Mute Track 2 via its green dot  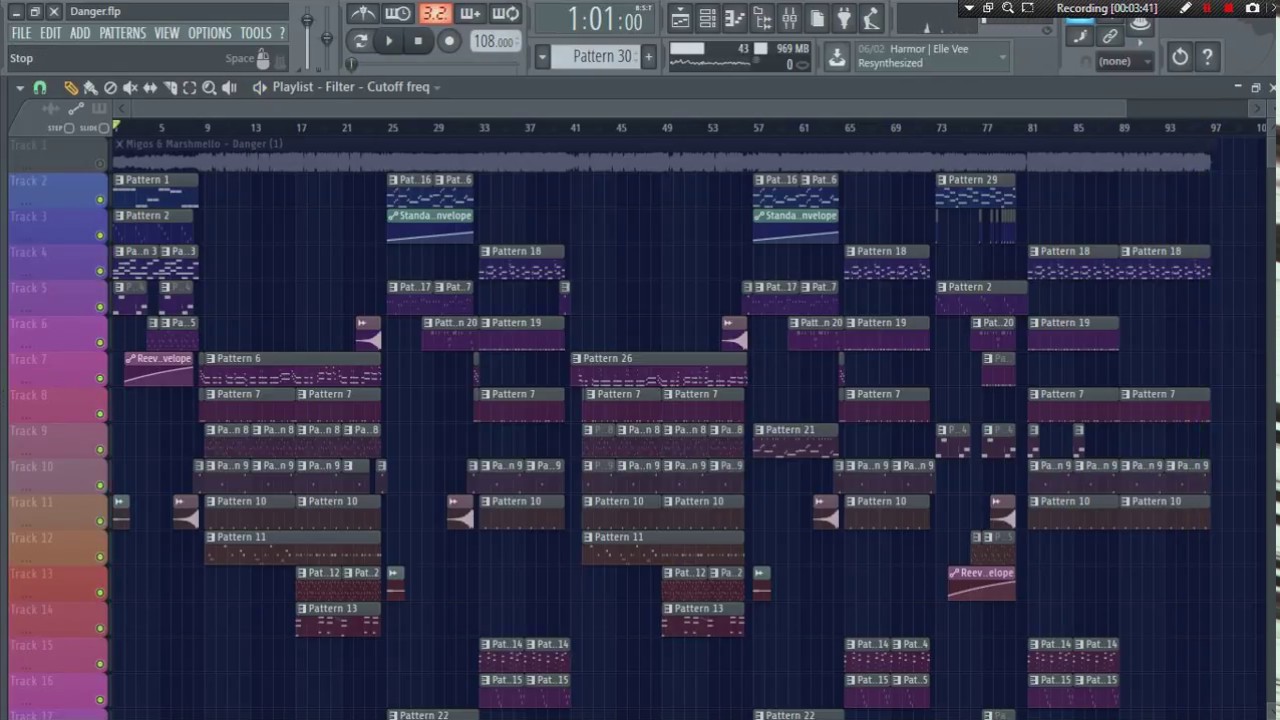coord(100,200)
